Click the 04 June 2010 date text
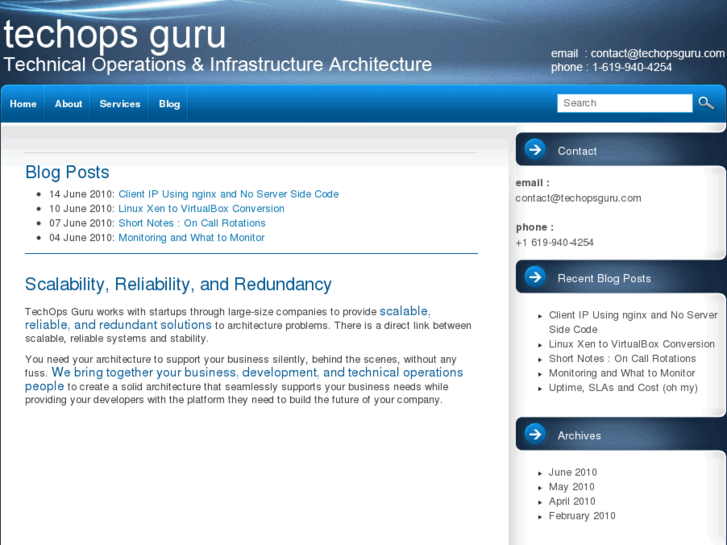This screenshot has width=727, height=545. tap(82, 237)
